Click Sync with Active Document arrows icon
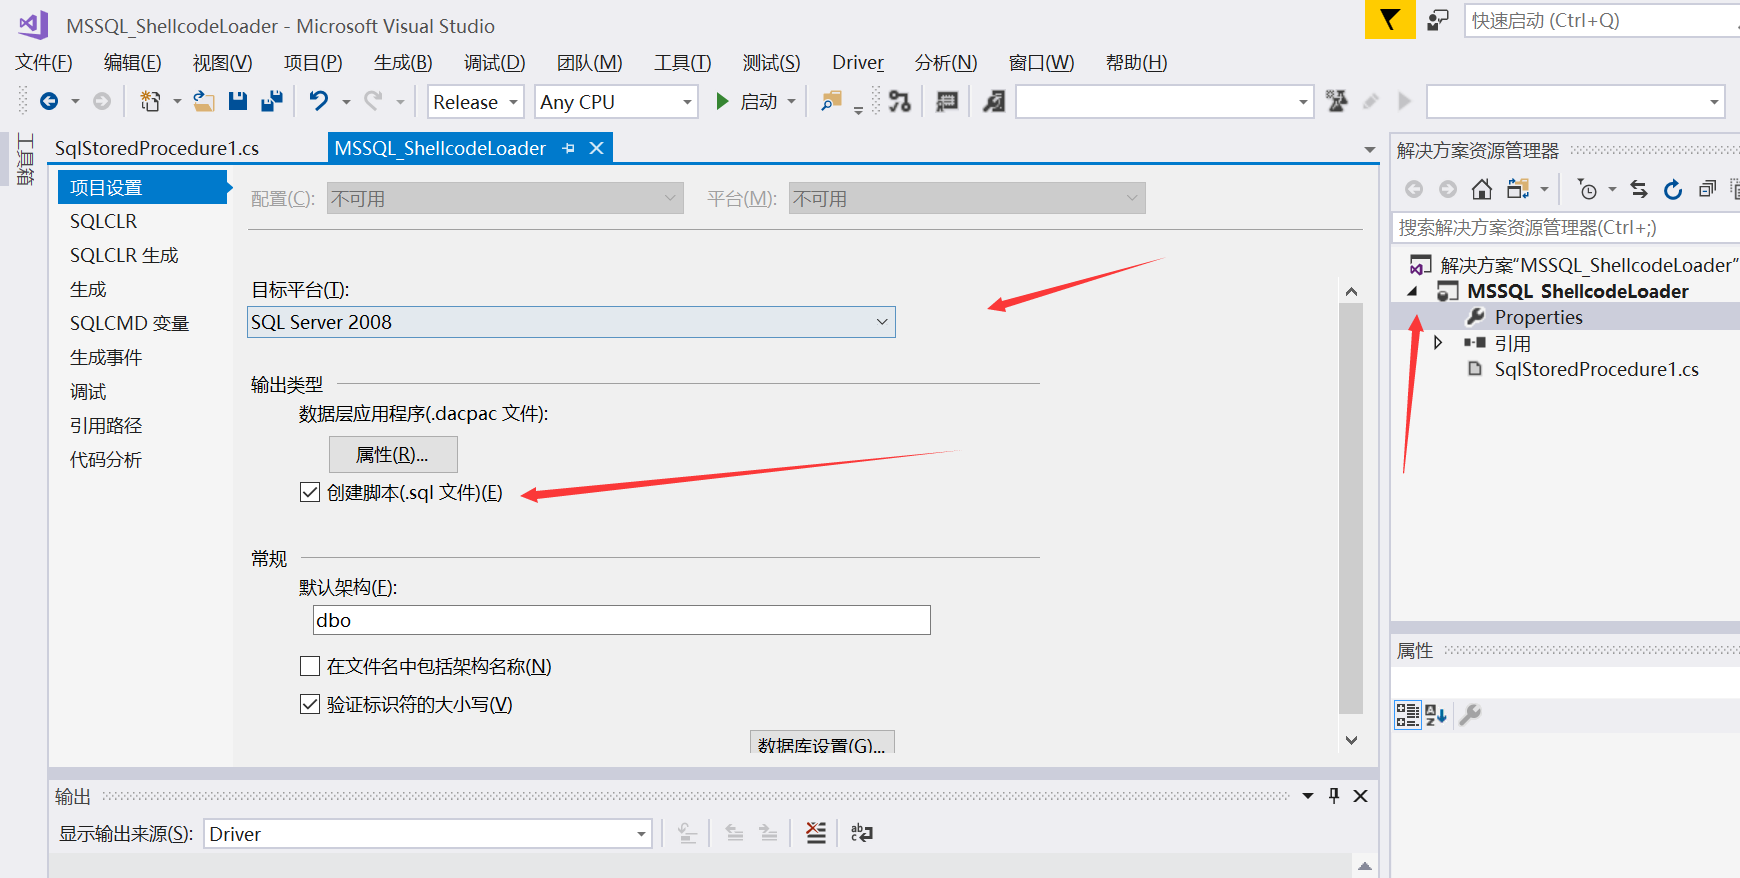Image resolution: width=1740 pixels, height=878 pixels. [x=1639, y=189]
